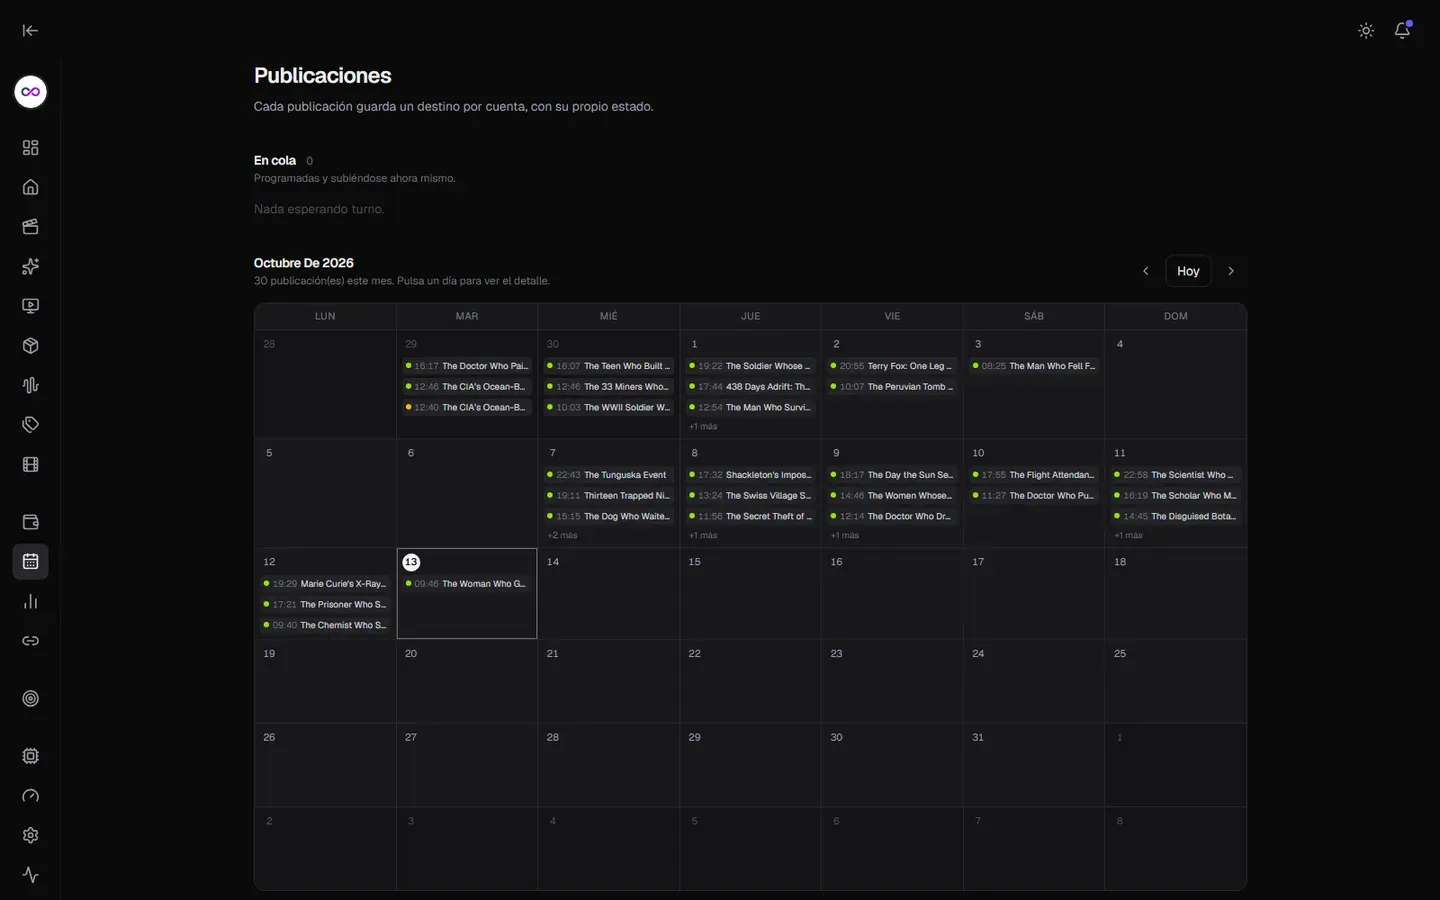Expand "+1 más" on October 9
1440x900 pixels.
tap(845, 536)
